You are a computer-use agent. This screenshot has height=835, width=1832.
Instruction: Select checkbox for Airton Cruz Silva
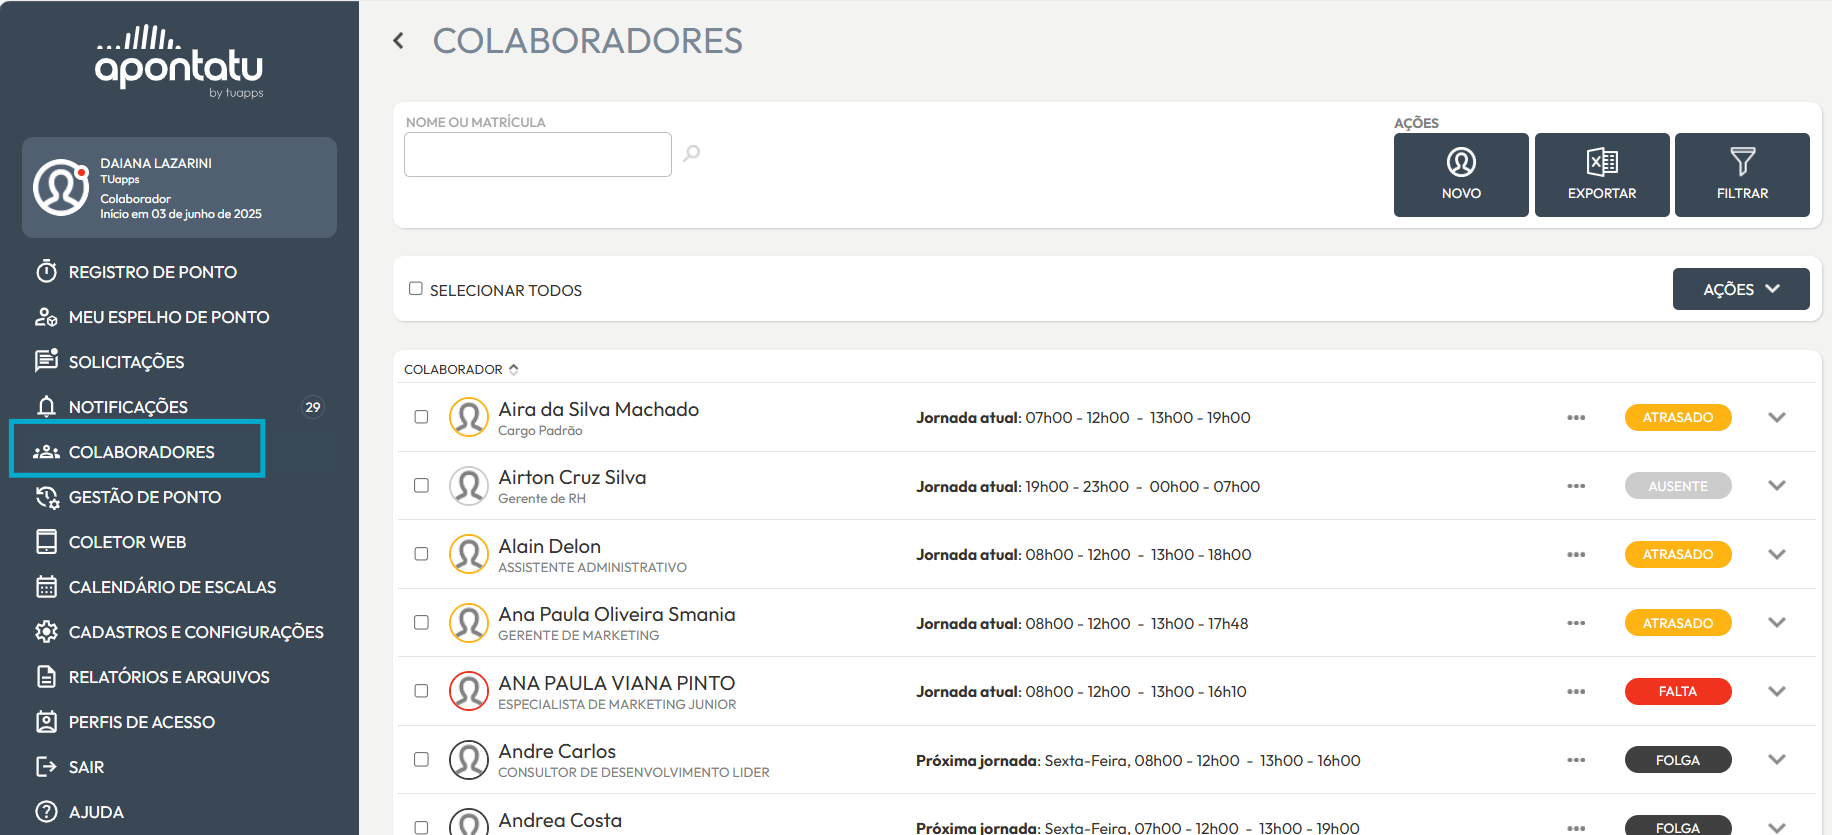421,485
